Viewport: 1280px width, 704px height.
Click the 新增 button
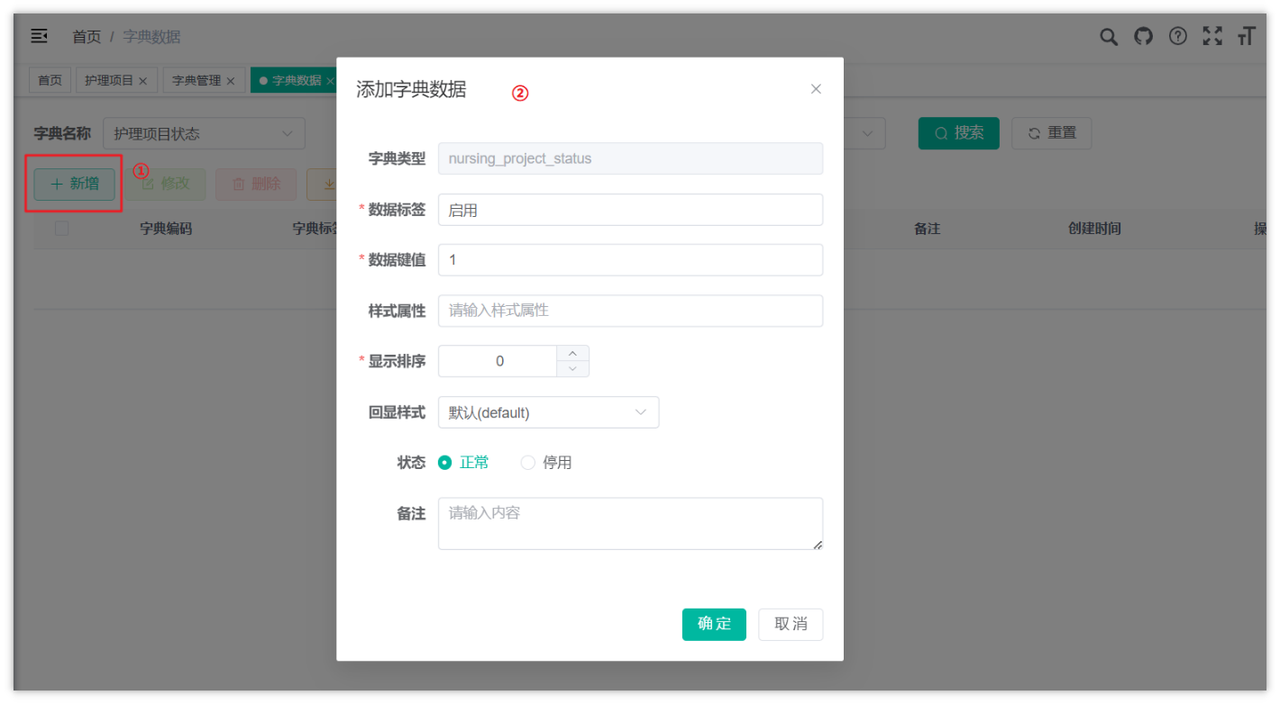[x=74, y=184]
